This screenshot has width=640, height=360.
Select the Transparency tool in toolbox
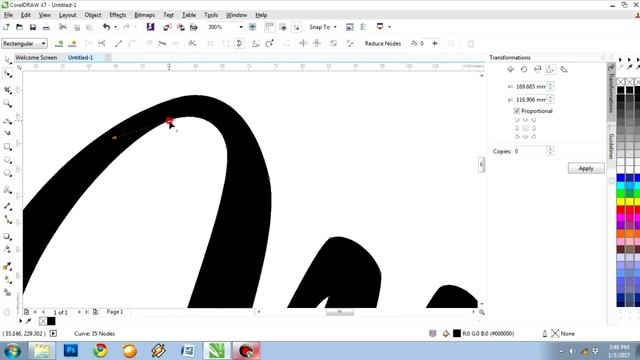point(7,250)
